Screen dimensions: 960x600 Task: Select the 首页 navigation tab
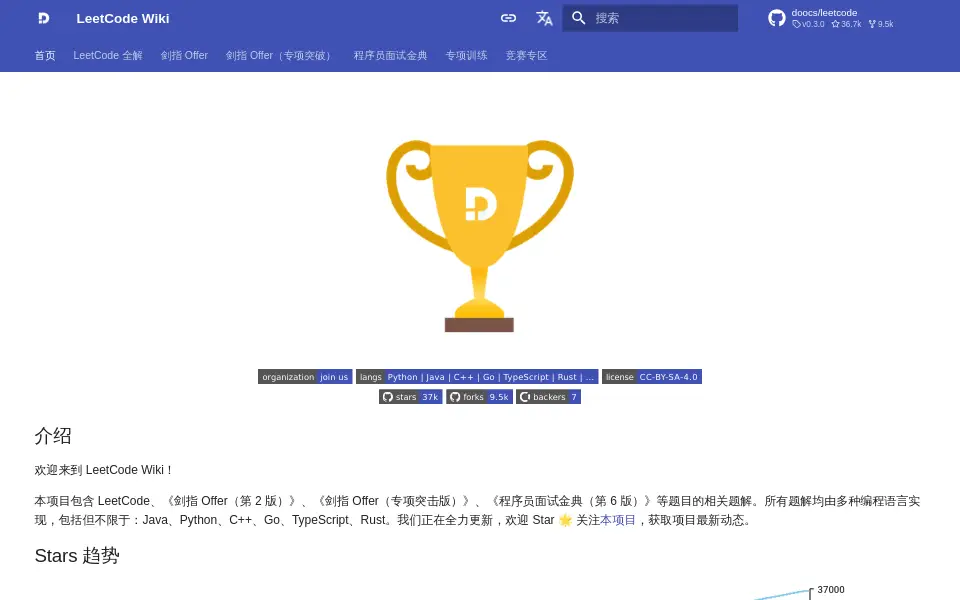[45, 56]
